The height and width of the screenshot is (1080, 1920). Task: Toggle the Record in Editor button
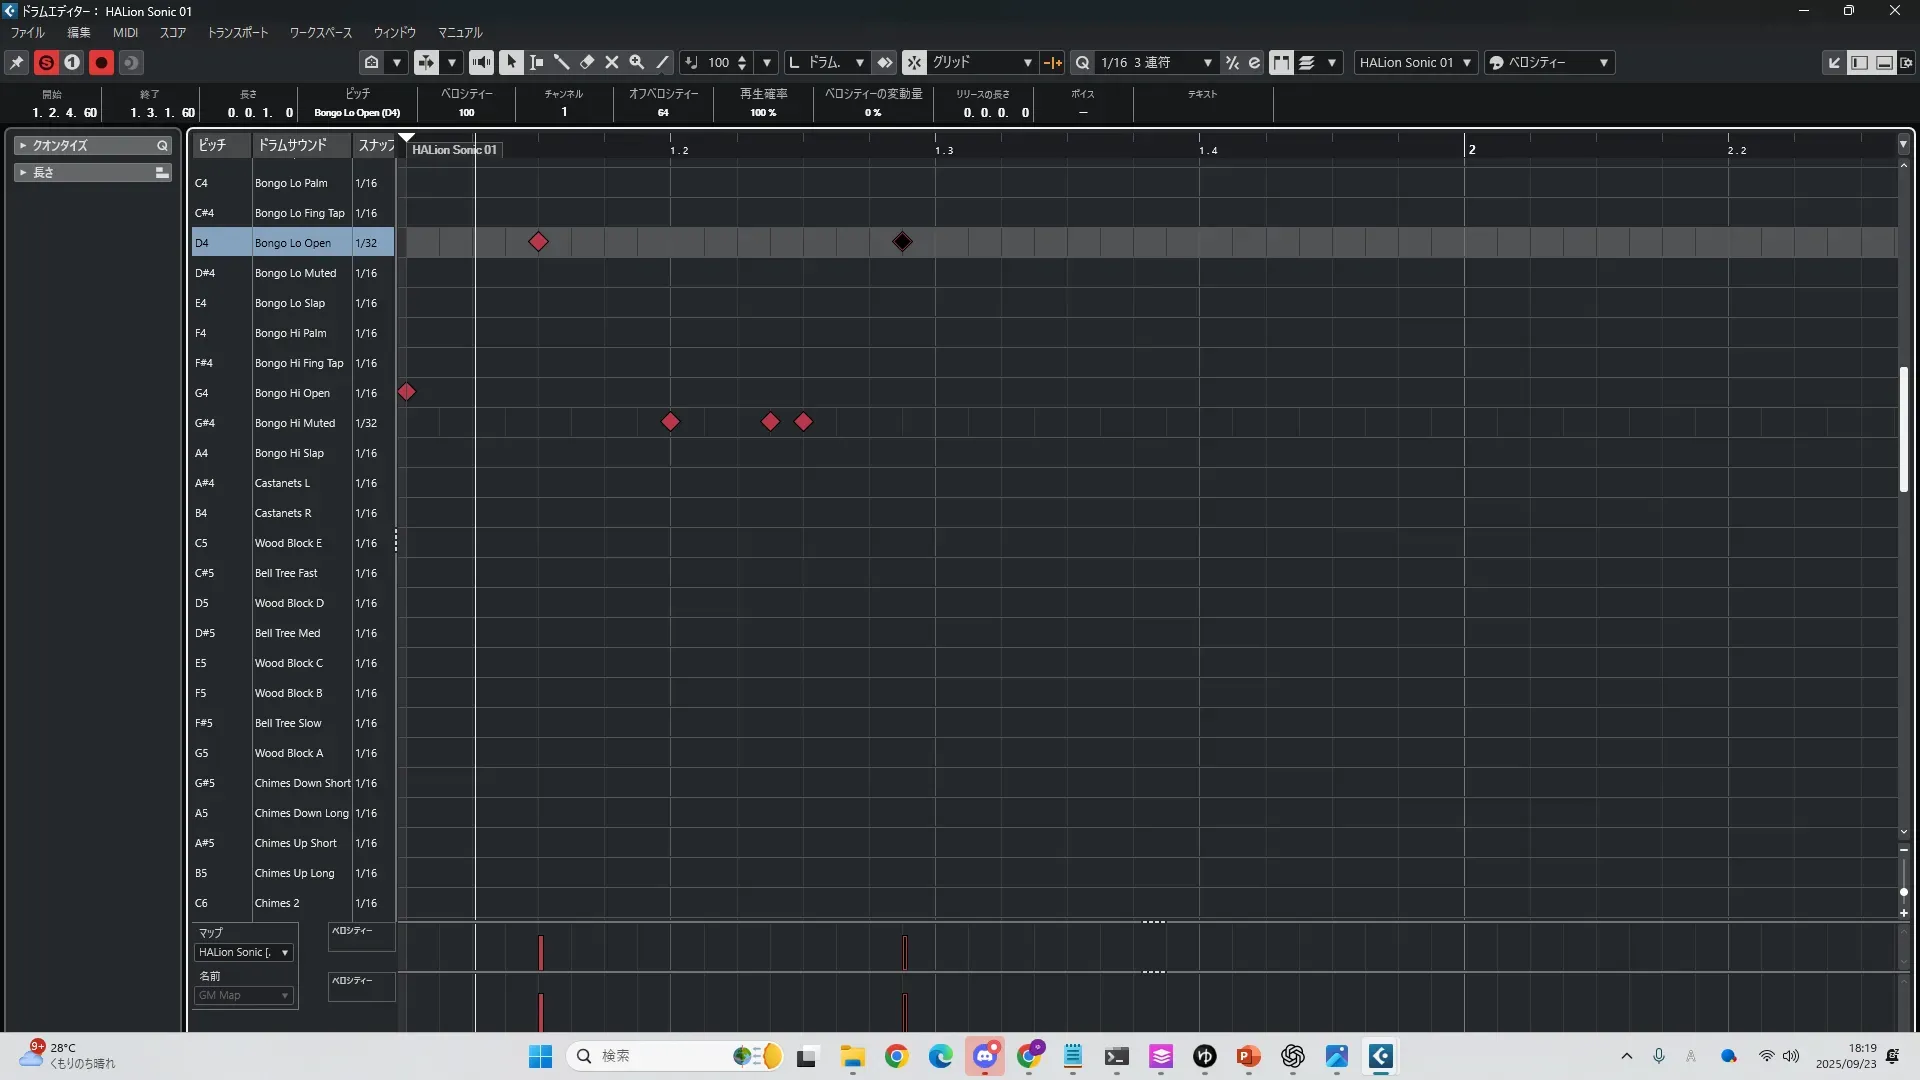101,62
